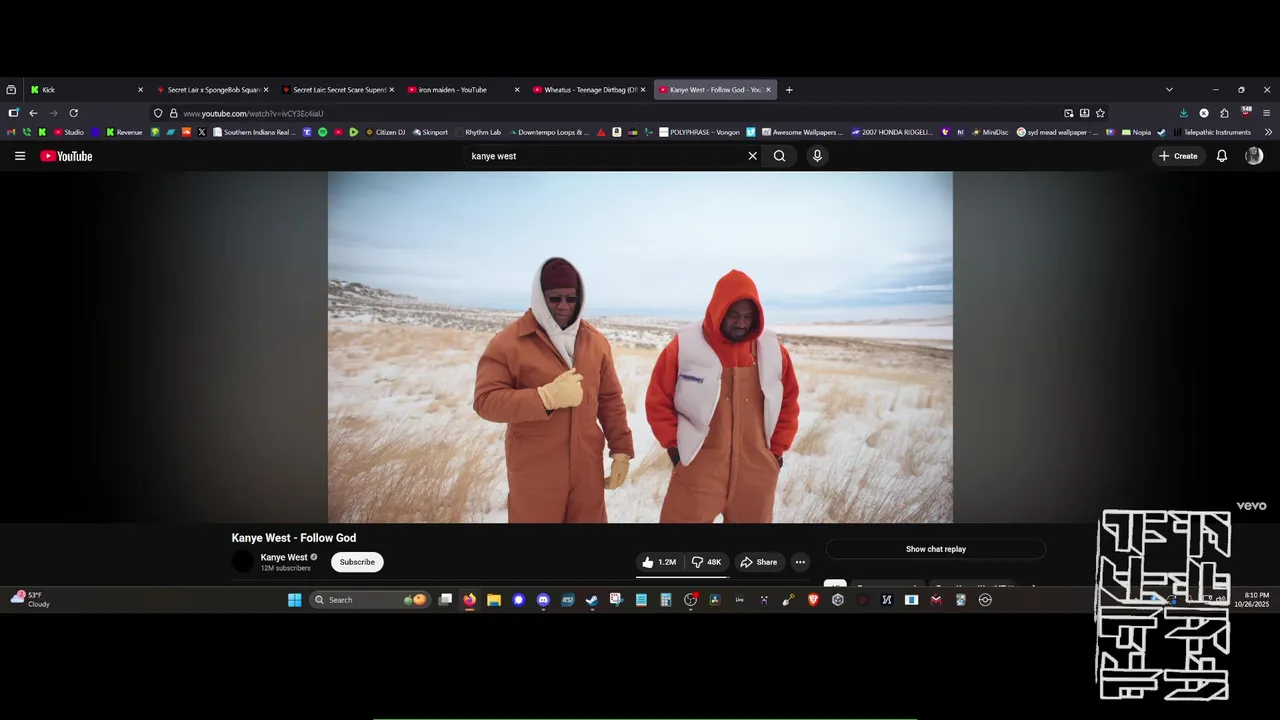Open the Kanye West channel name link
1280x720 pixels.
pyautogui.click(x=284, y=557)
